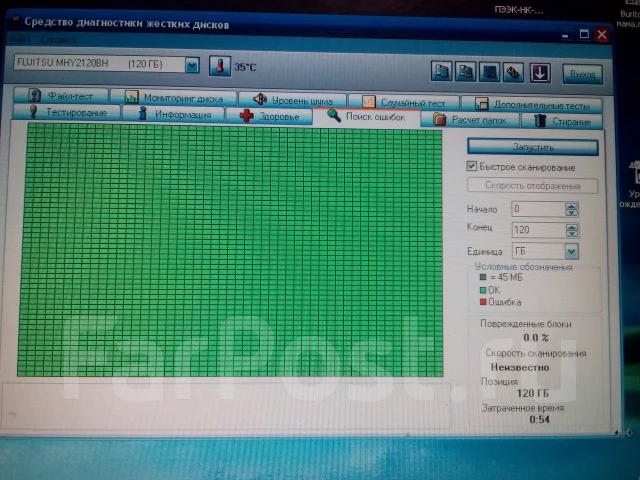Viewport: 640px width, 480px height.
Task: Click the 120 ГБ position value
Action: 533,393
